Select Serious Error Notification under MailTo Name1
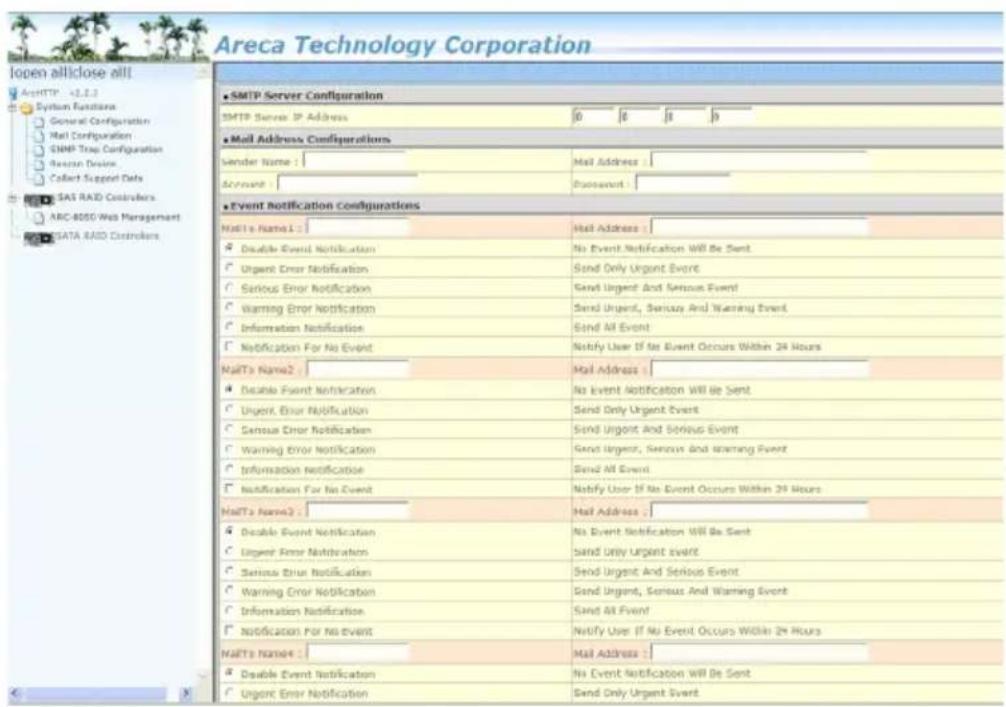The height and width of the screenshot is (707, 1006). [x=229, y=287]
